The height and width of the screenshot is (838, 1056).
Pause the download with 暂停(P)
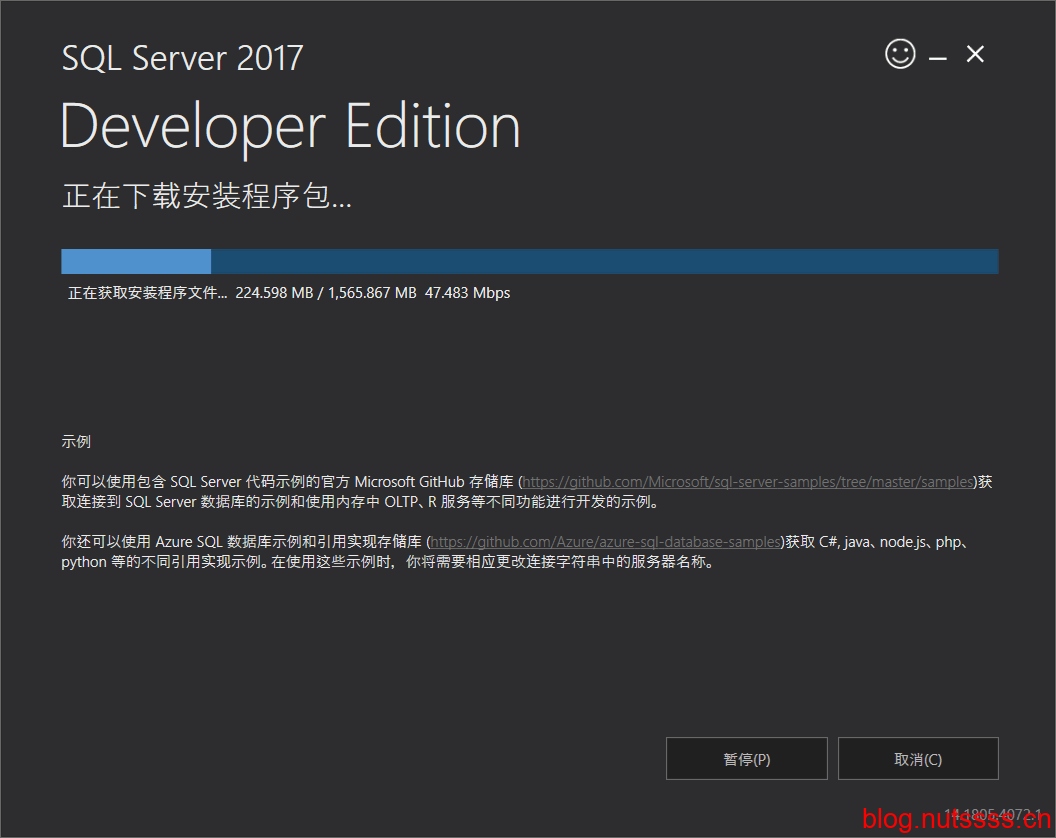(x=746, y=759)
